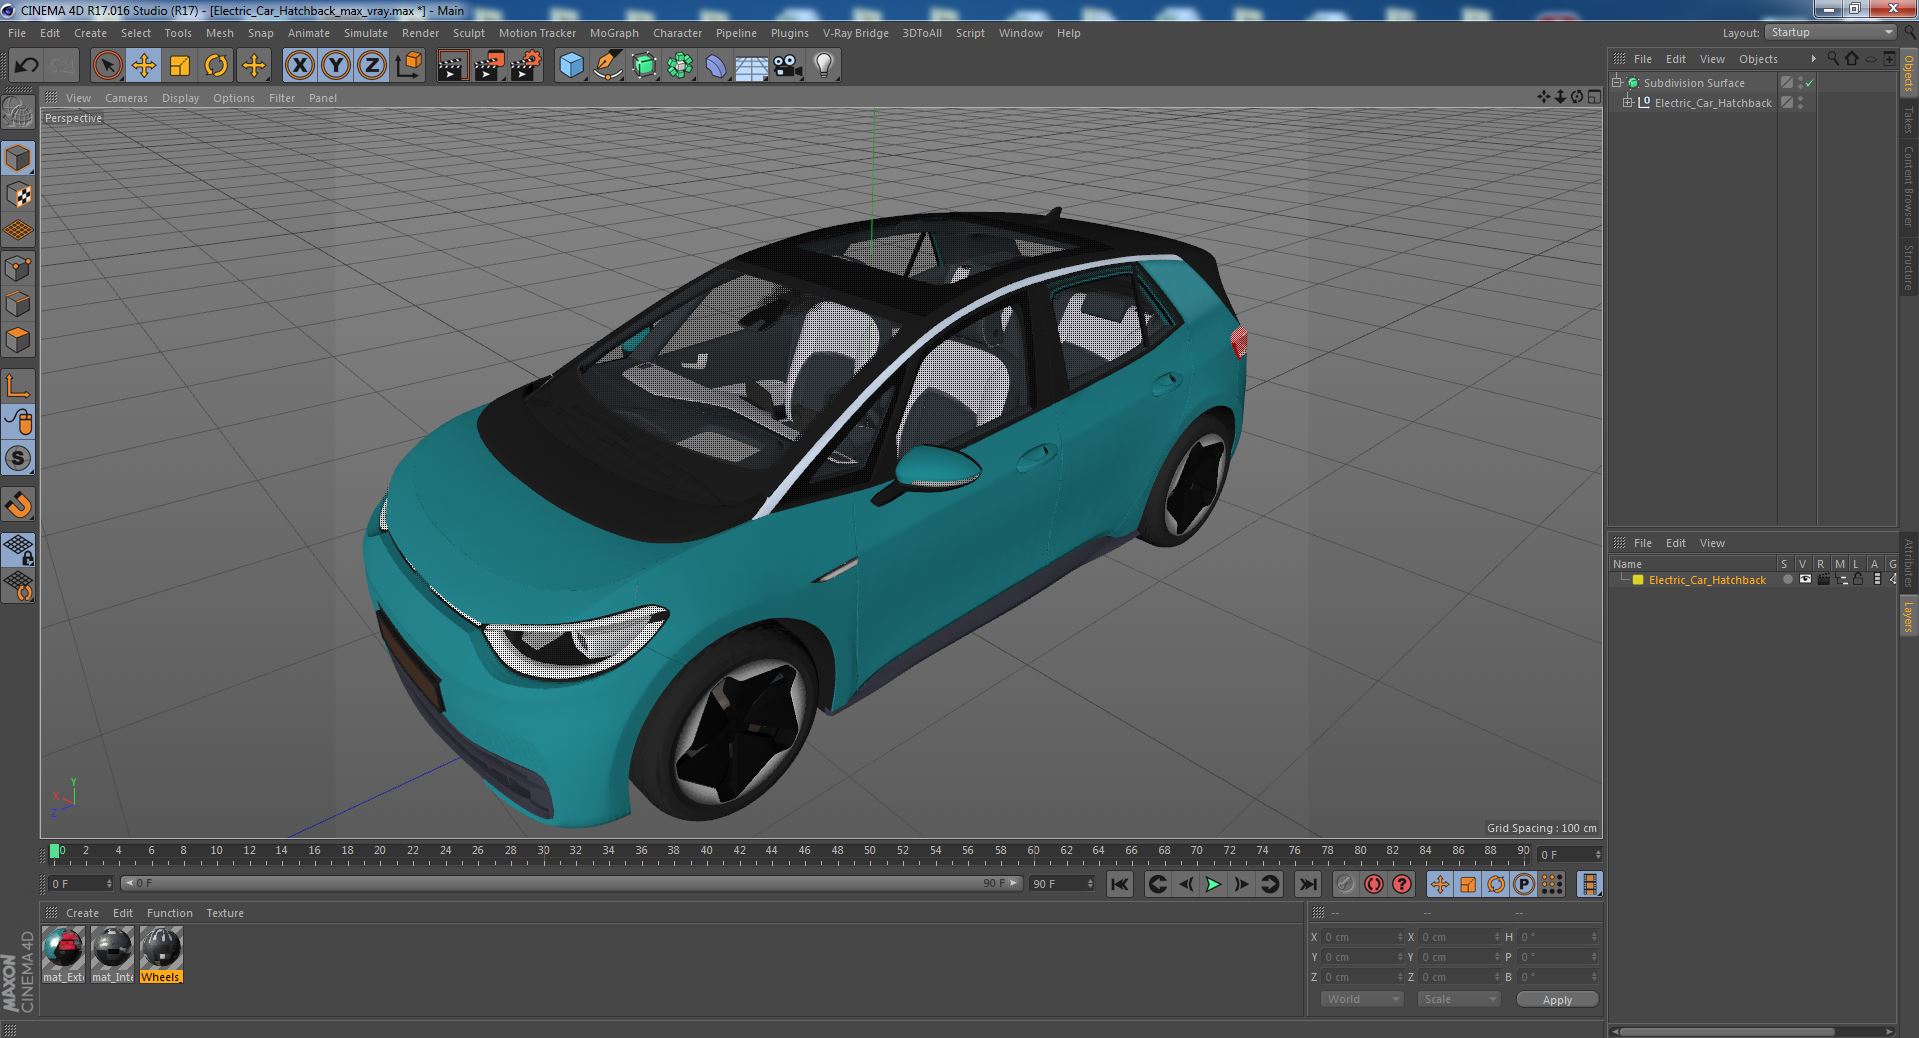Image resolution: width=1919 pixels, height=1038 pixels.
Task: Click the Electric_Car_Hatchback layer color swatch
Action: click(1638, 580)
